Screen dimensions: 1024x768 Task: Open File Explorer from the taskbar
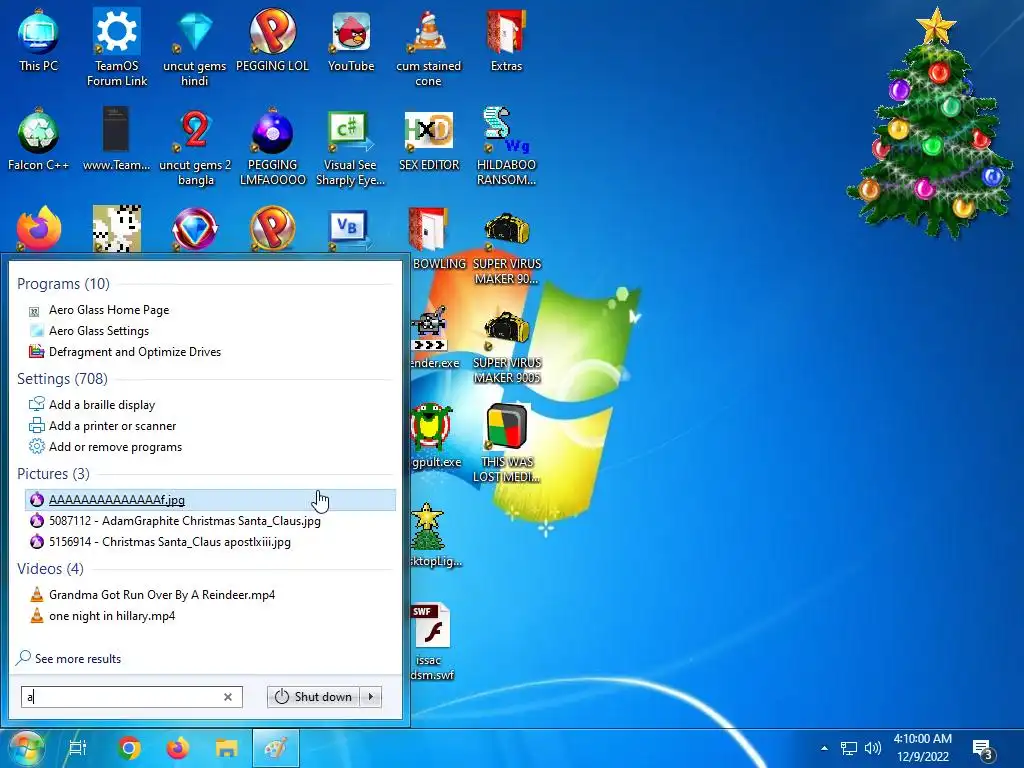(x=227, y=748)
